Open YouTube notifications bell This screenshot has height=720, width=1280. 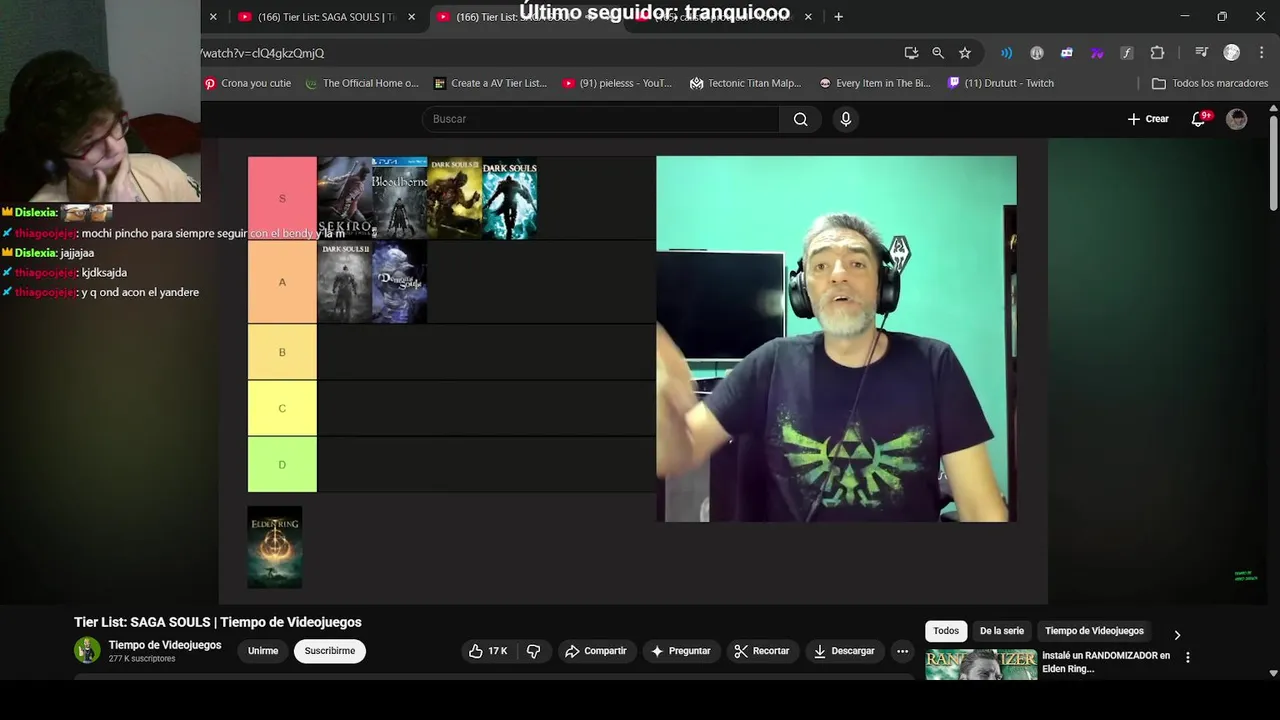[x=1199, y=119]
